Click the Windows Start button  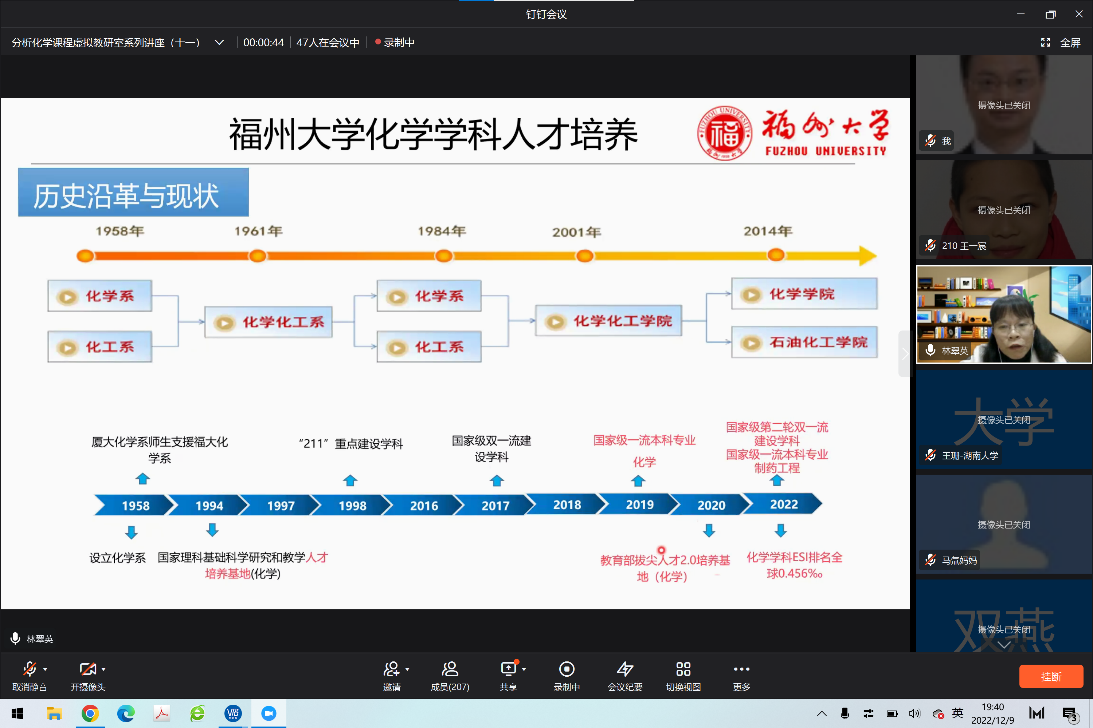18,713
